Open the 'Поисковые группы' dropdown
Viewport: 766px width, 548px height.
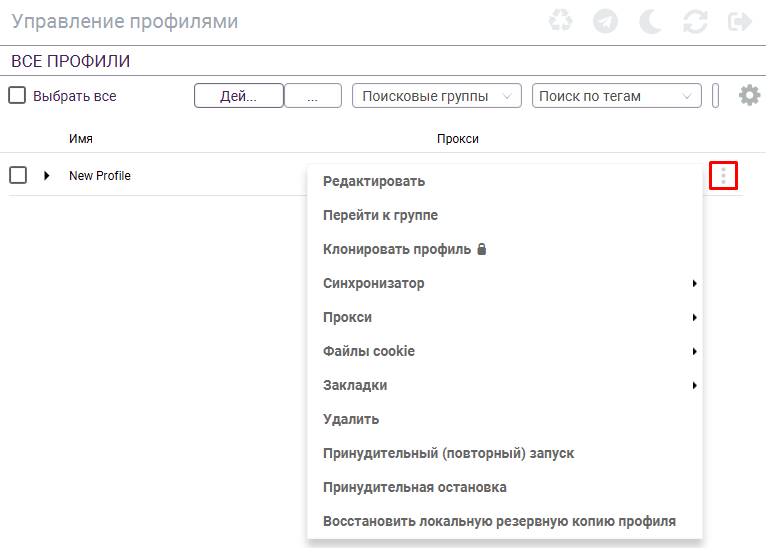point(437,96)
